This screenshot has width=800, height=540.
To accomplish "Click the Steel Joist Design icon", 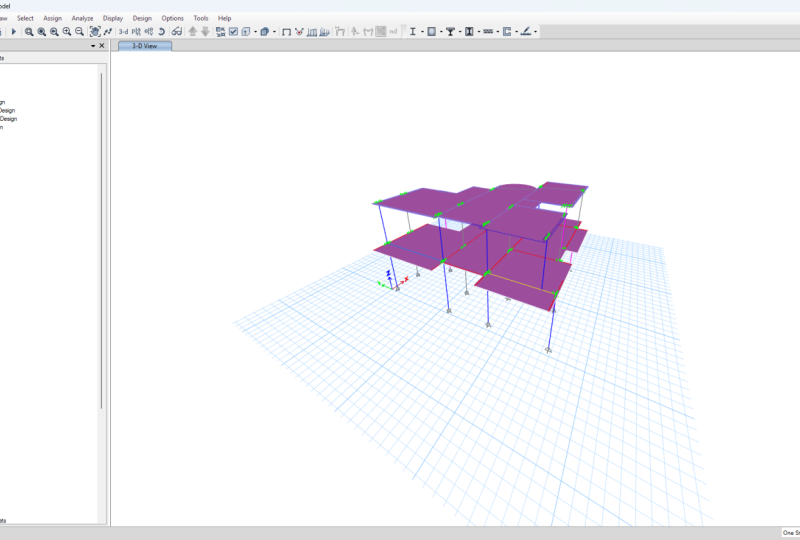I will [x=488, y=32].
